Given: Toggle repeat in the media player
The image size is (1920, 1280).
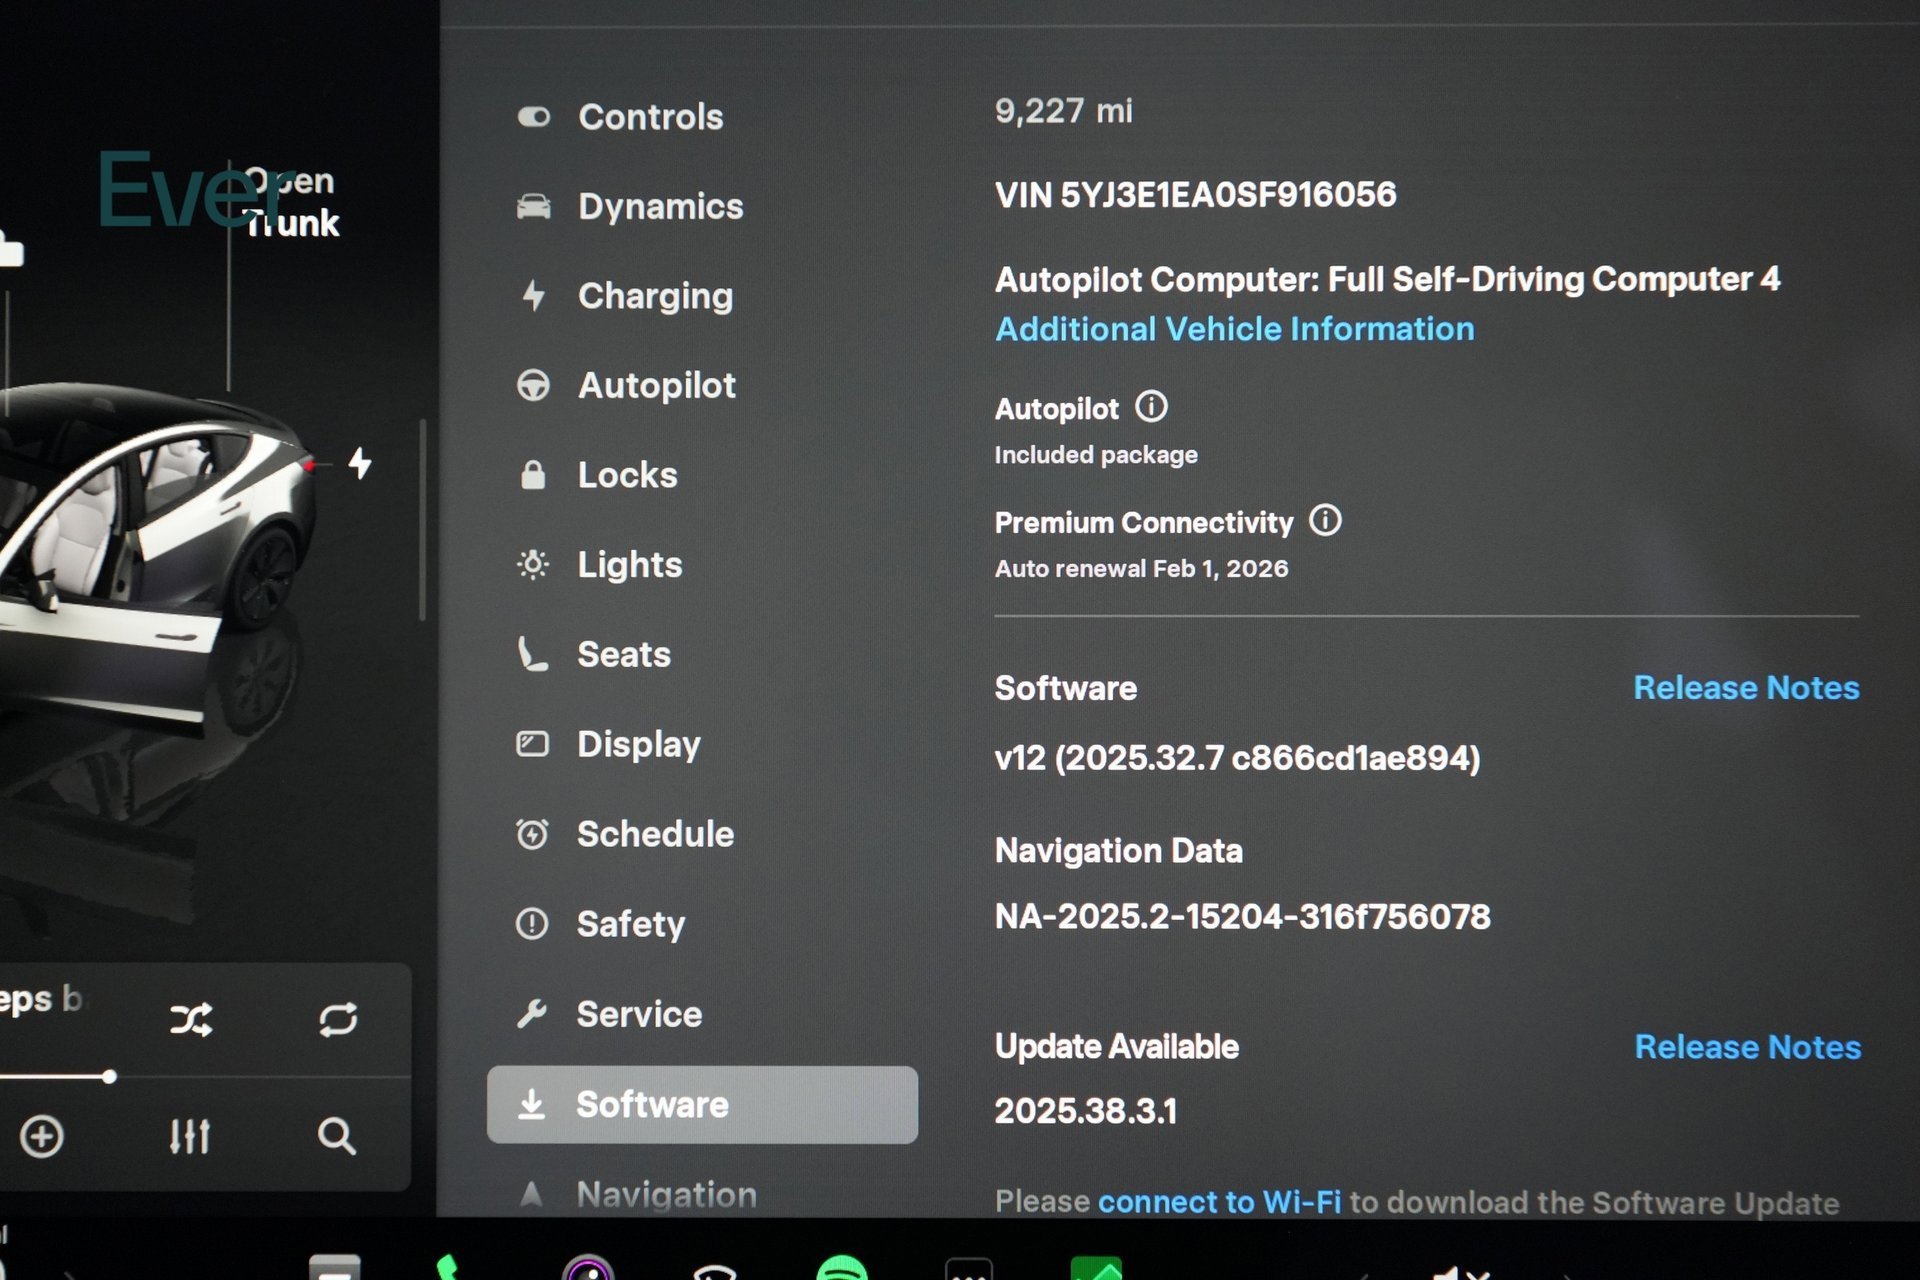Looking at the screenshot, I should click(x=338, y=1020).
